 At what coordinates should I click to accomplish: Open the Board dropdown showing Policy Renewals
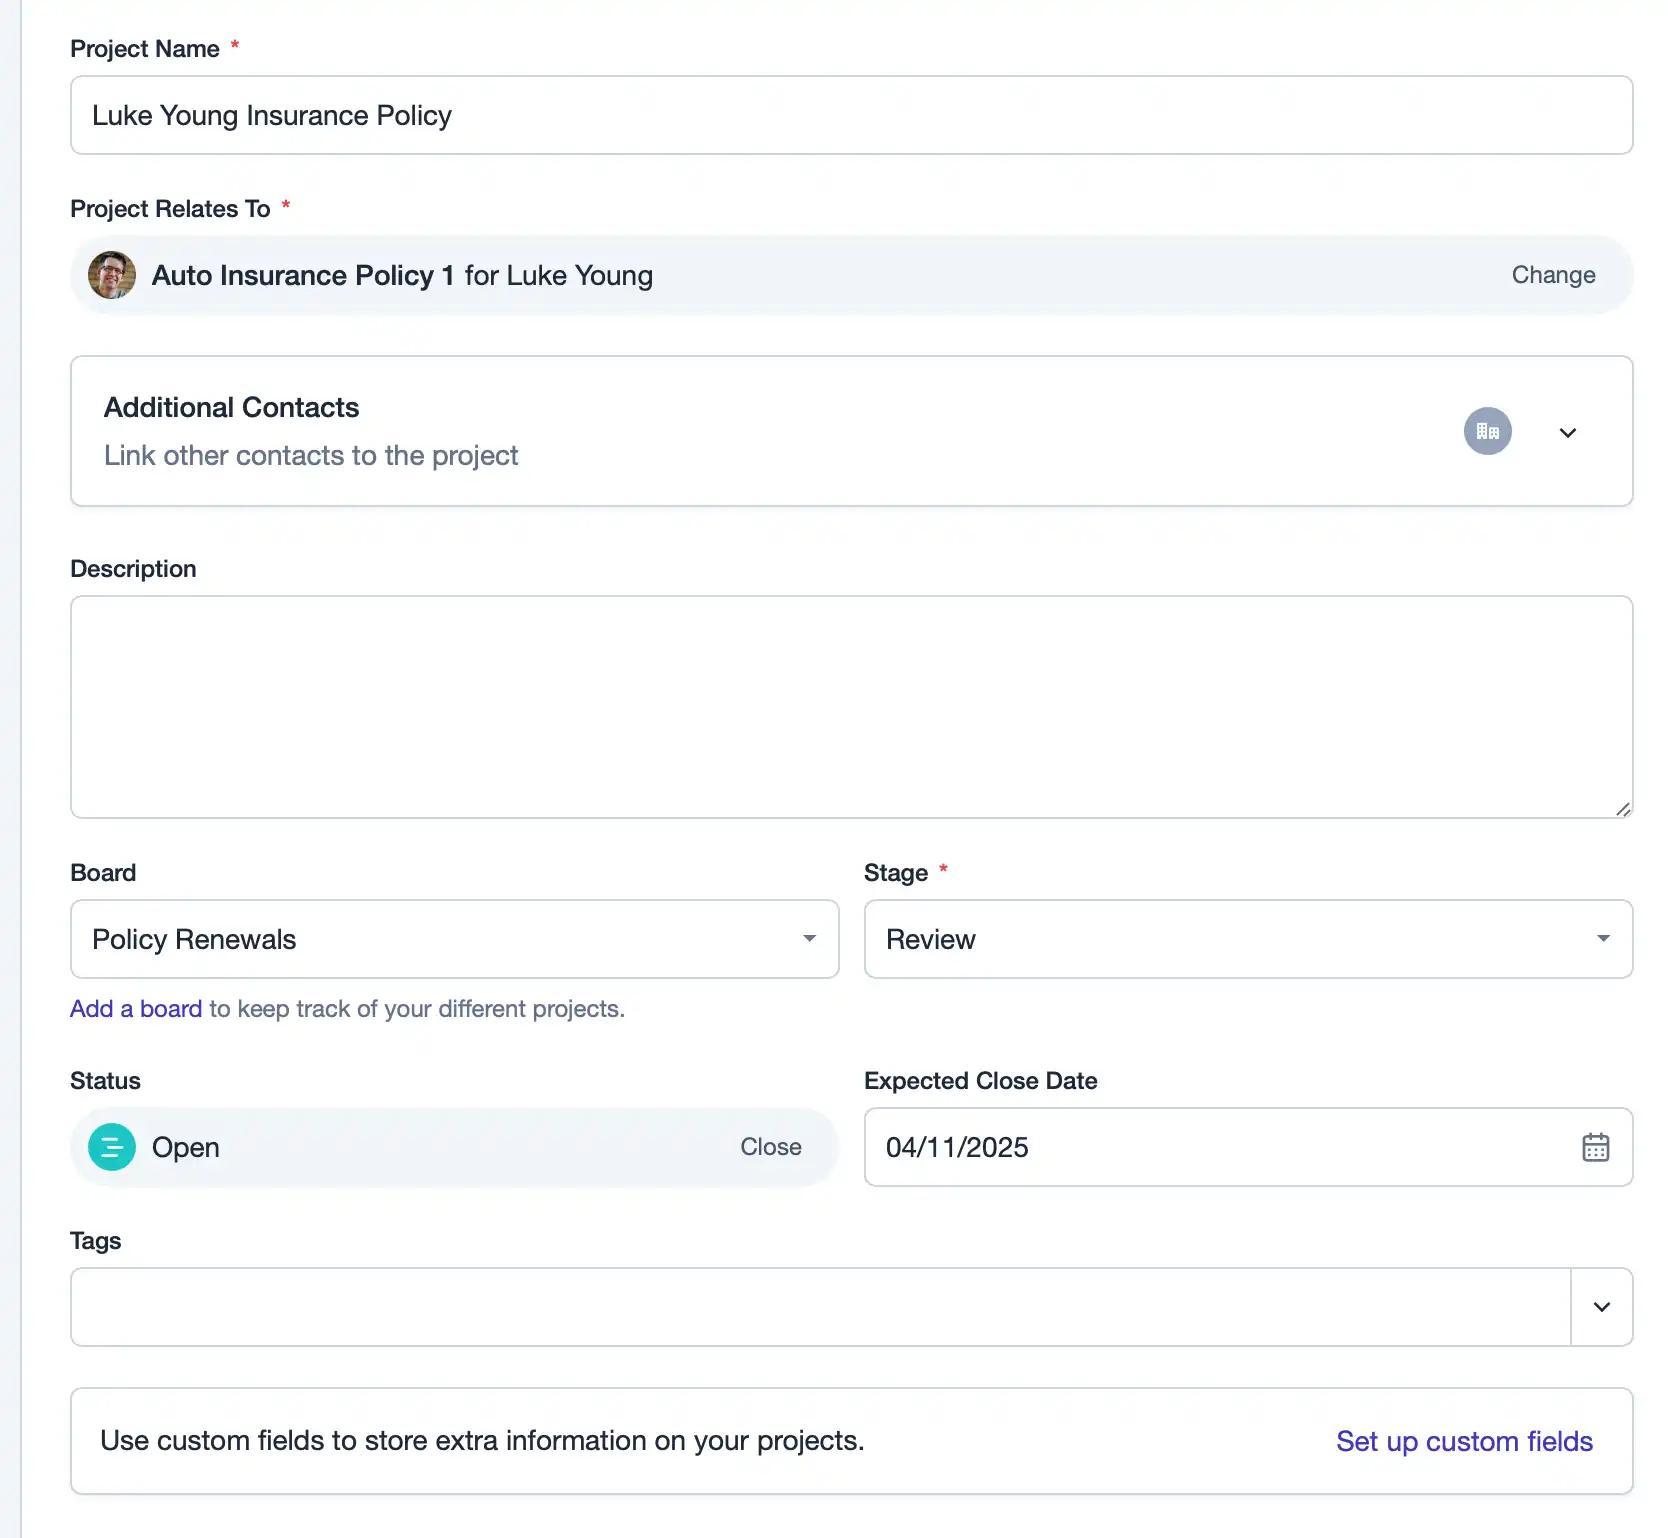coord(454,939)
